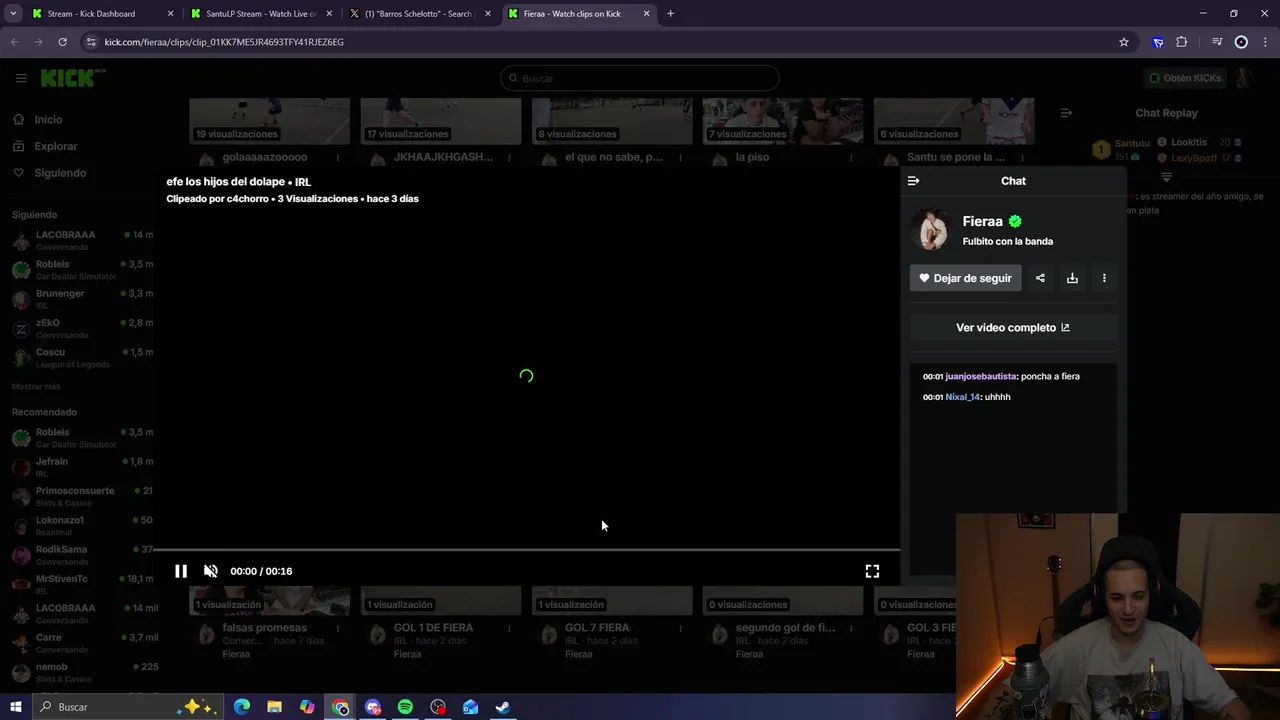Open the tab search dropdown arrow
1280x720 pixels.
(13, 14)
